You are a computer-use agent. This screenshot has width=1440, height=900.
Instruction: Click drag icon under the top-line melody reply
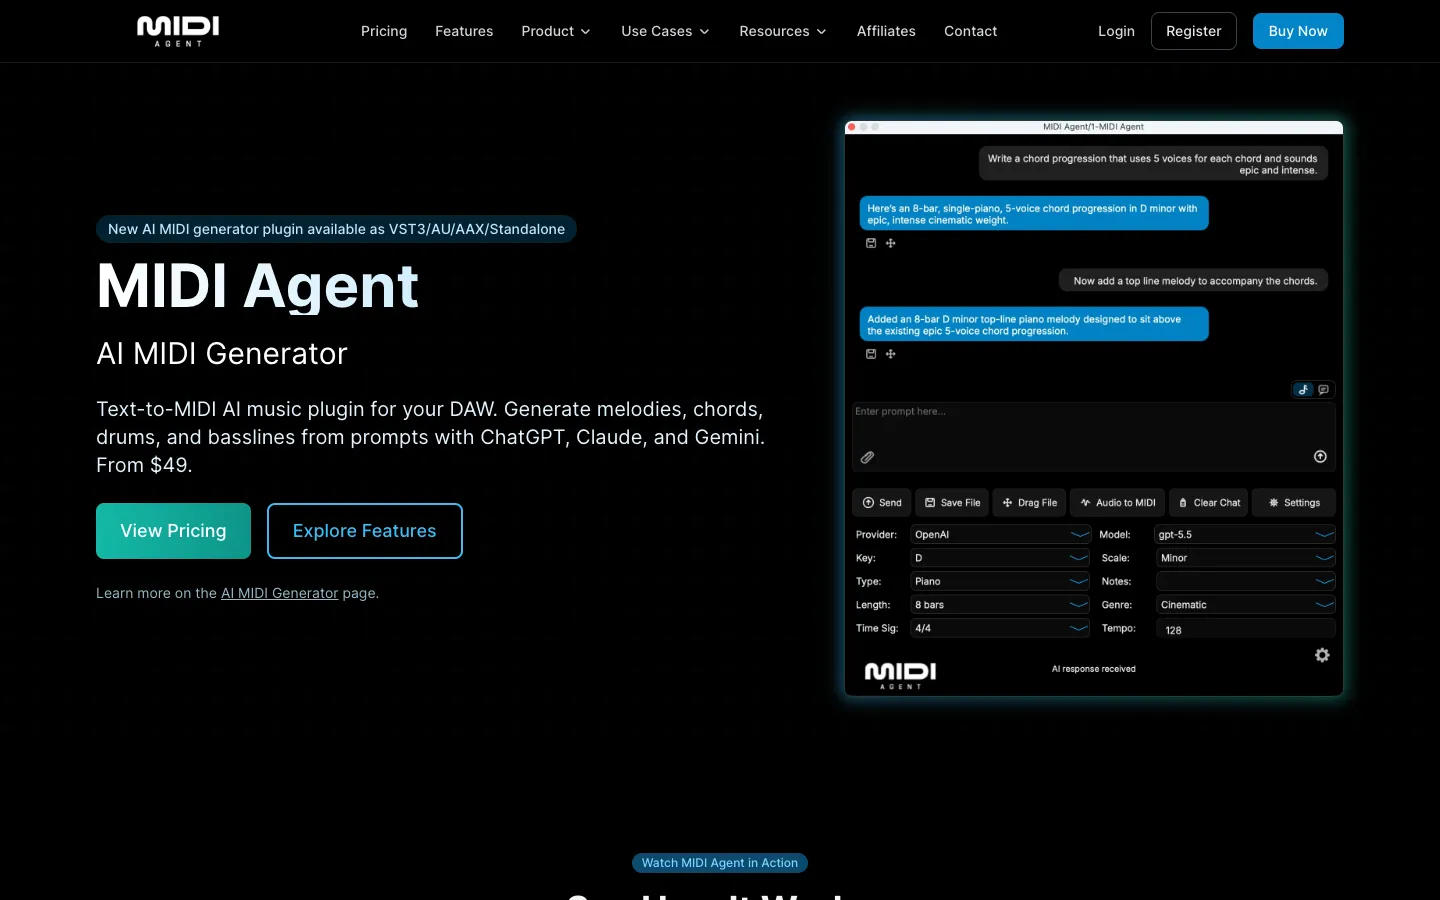click(891, 354)
